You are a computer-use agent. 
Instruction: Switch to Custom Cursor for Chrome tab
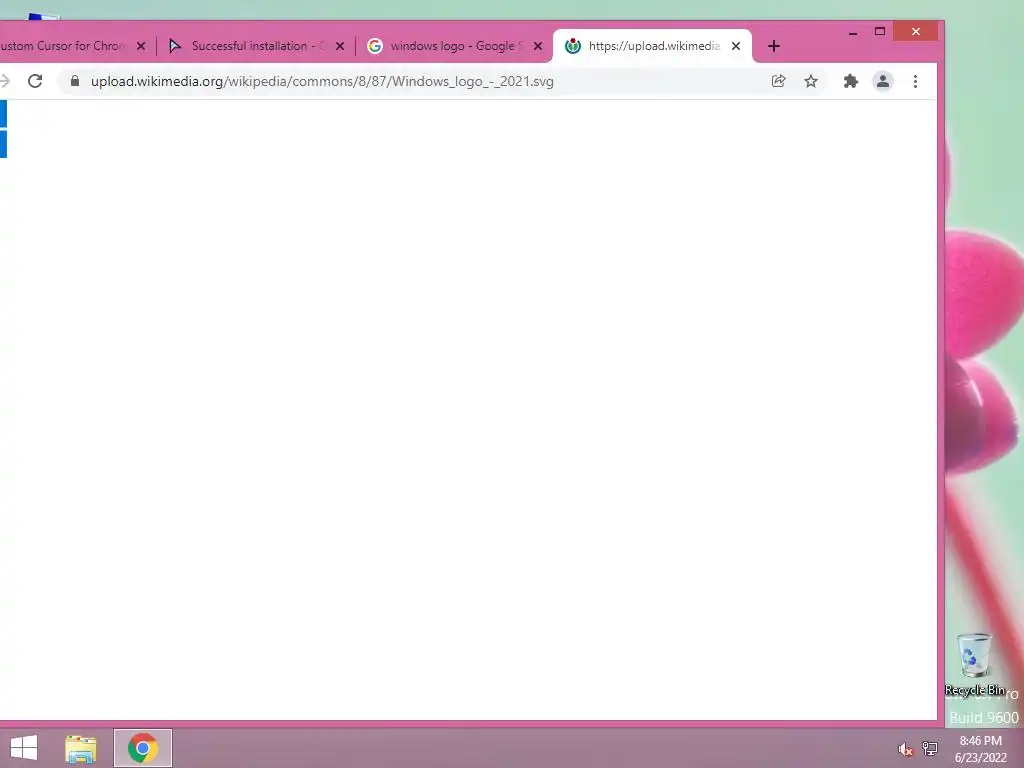click(63, 46)
